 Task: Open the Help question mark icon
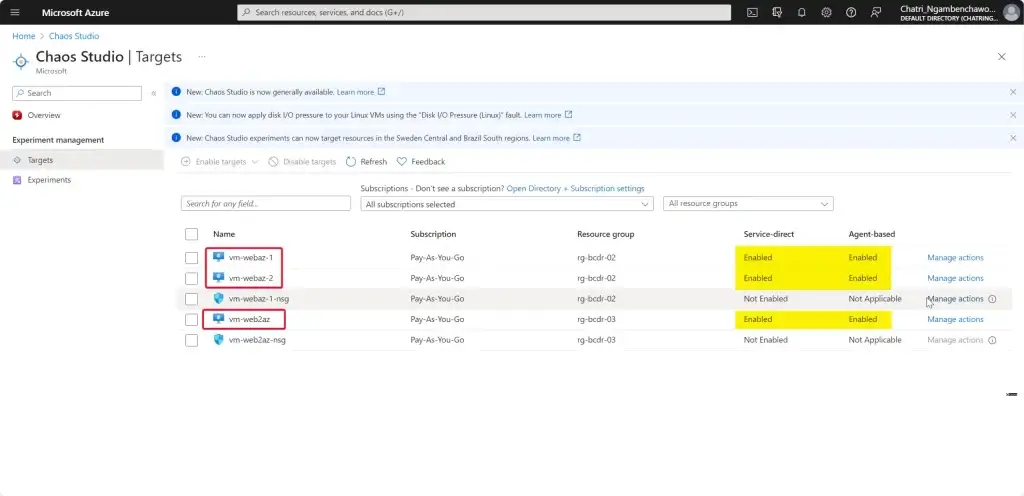[x=851, y=12]
